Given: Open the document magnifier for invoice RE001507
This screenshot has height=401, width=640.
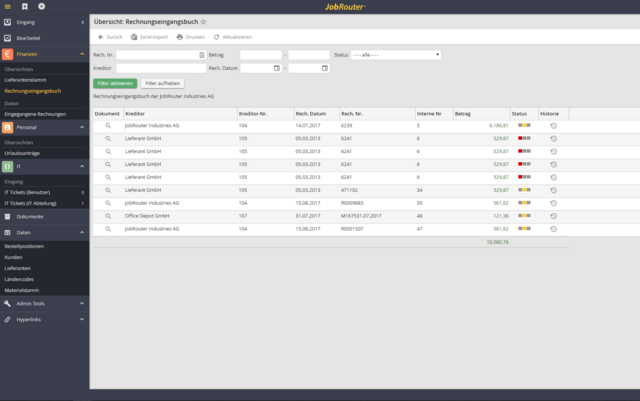Looking at the screenshot, I should 108,229.
